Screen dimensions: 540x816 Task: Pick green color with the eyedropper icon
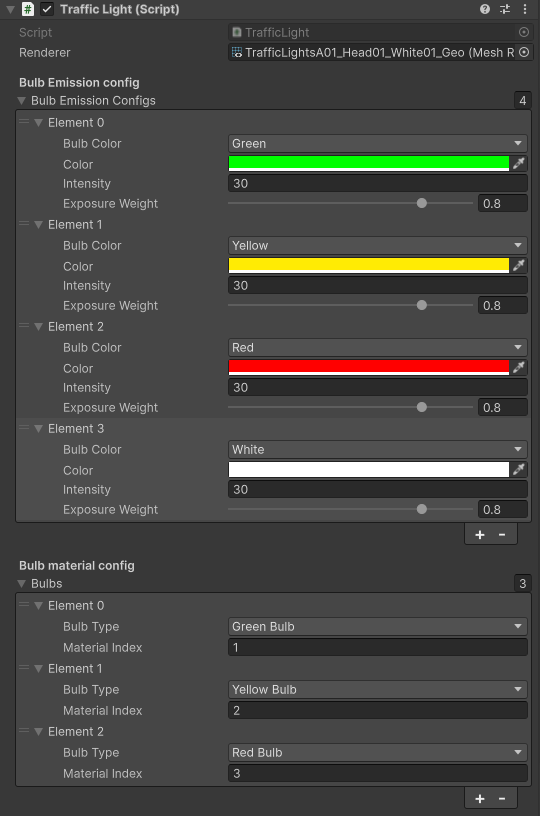(x=519, y=163)
